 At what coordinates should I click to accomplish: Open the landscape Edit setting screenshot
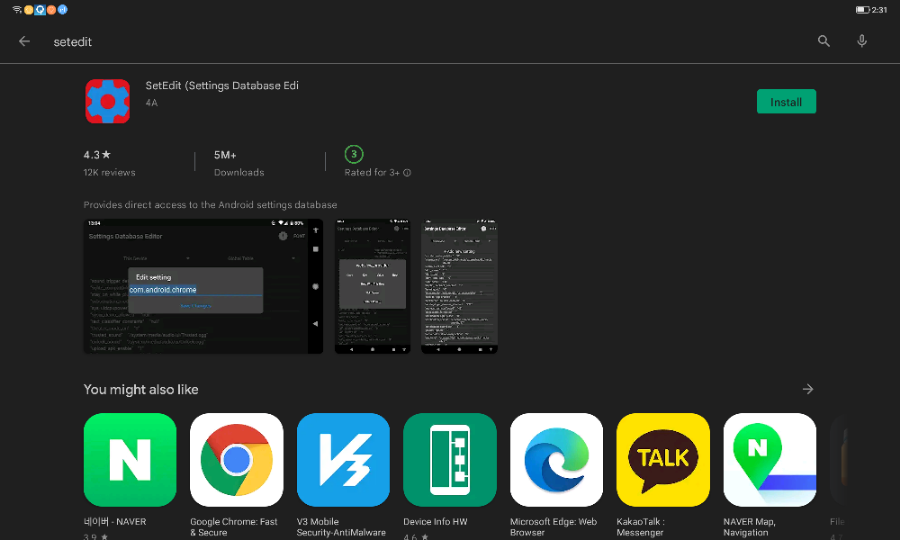[203, 286]
